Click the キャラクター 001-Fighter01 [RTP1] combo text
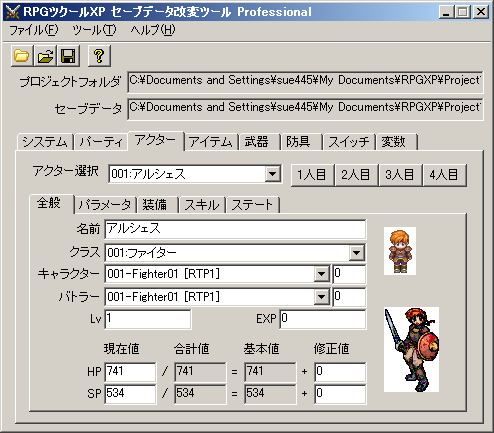494x433 pixels. point(163,274)
